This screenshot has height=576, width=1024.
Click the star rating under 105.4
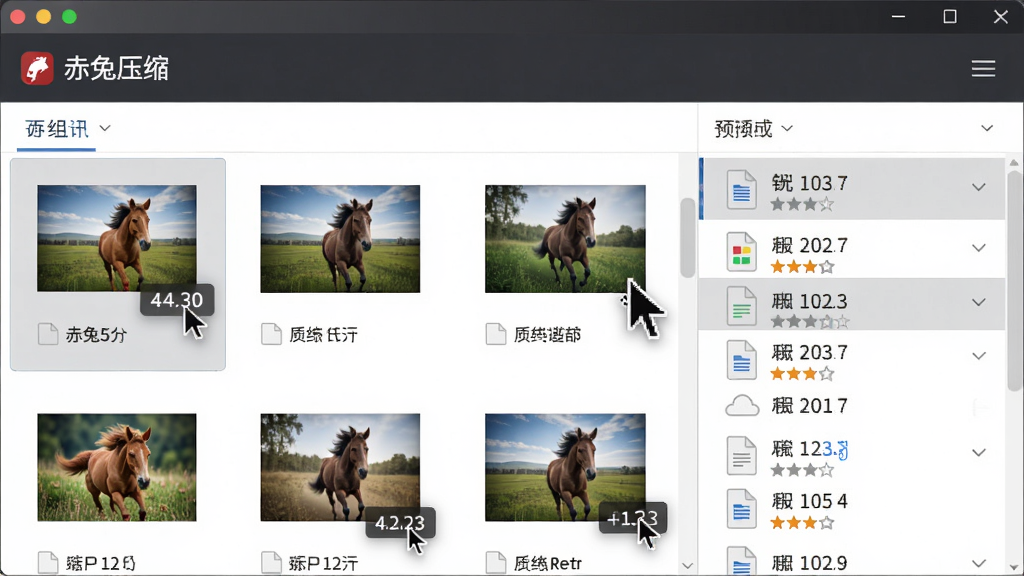pyautogui.click(x=802, y=522)
